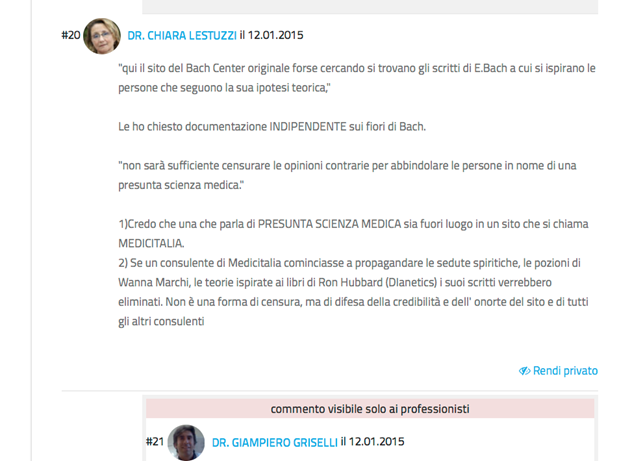643x461 pixels.
Task: Click the word MEDICITALIA in comment
Action: pyautogui.click(x=151, y=244)
